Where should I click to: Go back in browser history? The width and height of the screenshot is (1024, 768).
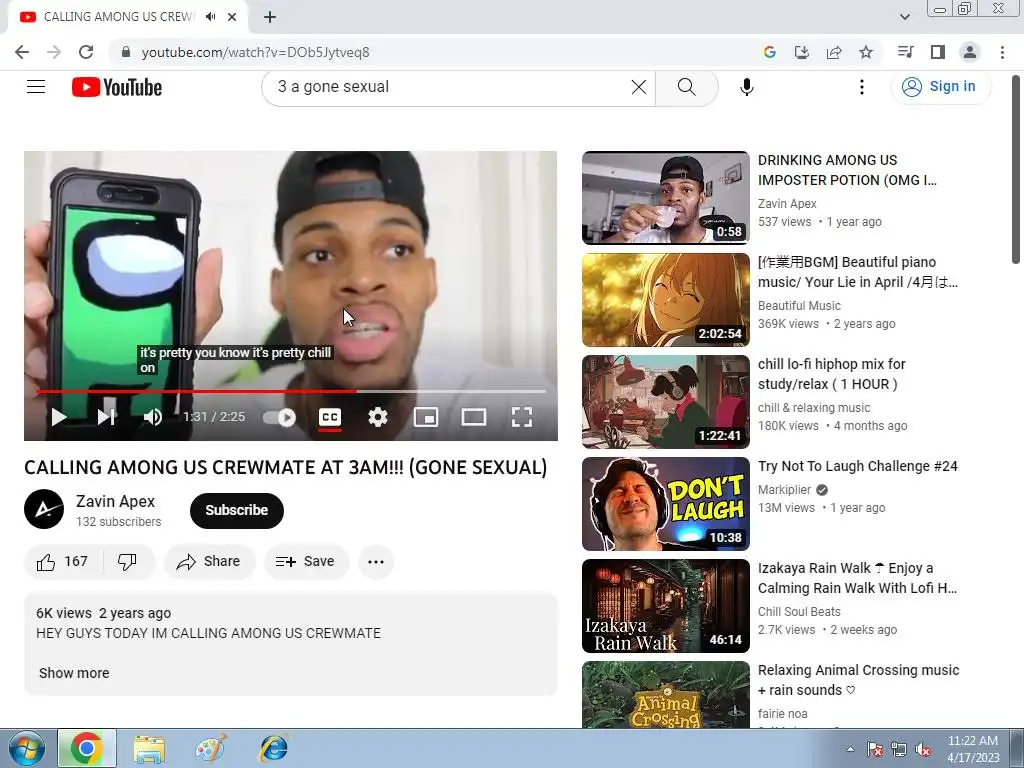pyautogui.click(x=22, y=52)
